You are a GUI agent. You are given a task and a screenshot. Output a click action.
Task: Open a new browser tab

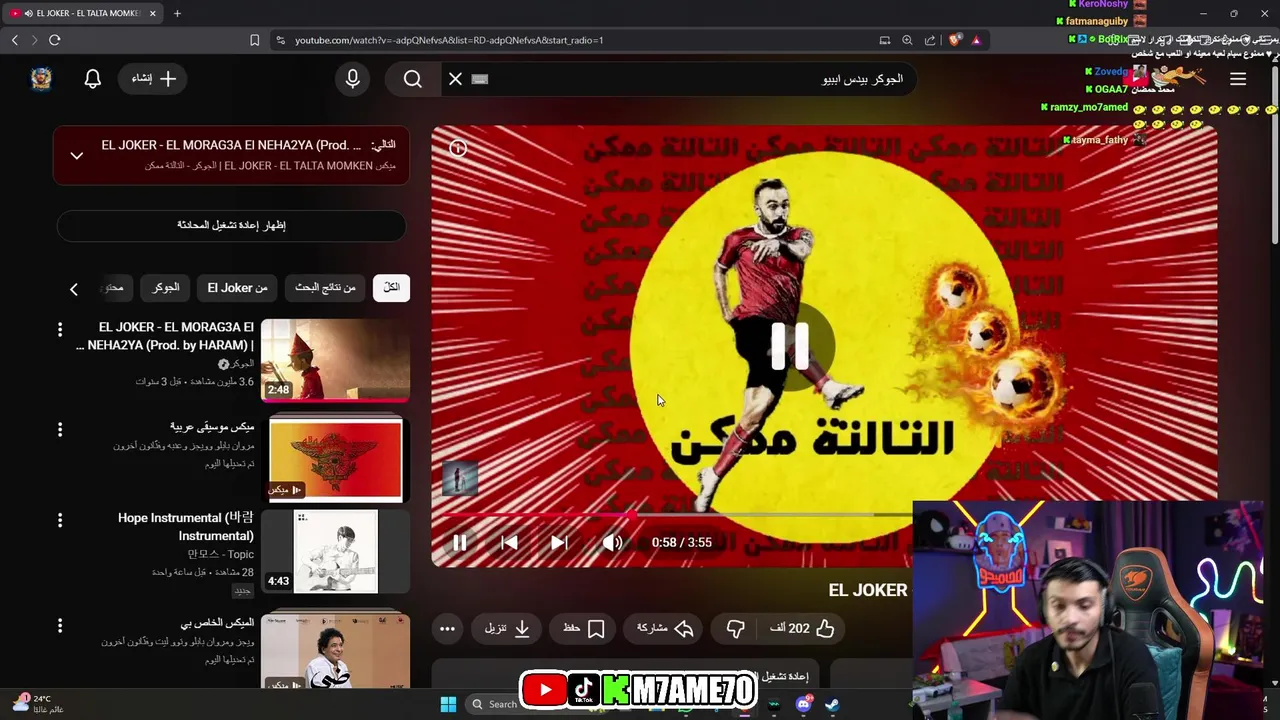pyautogui.click(x=177, y=13)
